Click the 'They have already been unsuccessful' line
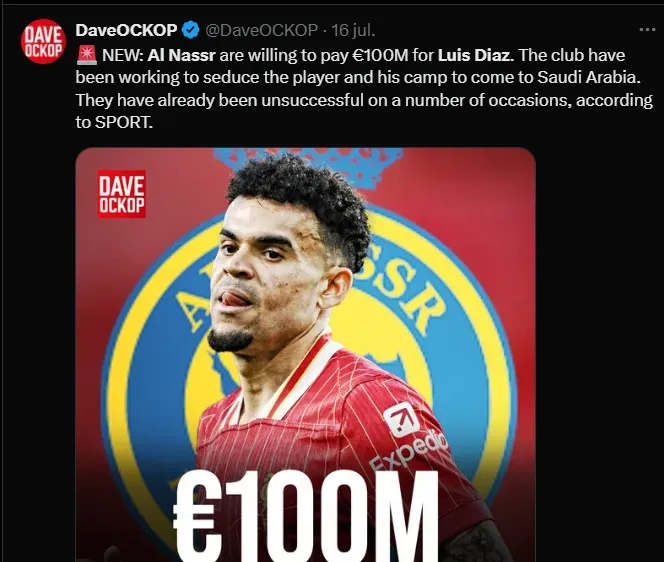This screenshot has height=562, width=664. click(x=219, y=100)
